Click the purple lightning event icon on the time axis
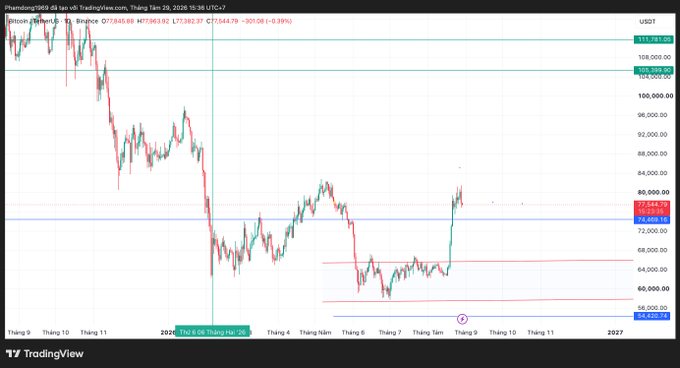Screen dimensions: 680x368 click(462, 319)
